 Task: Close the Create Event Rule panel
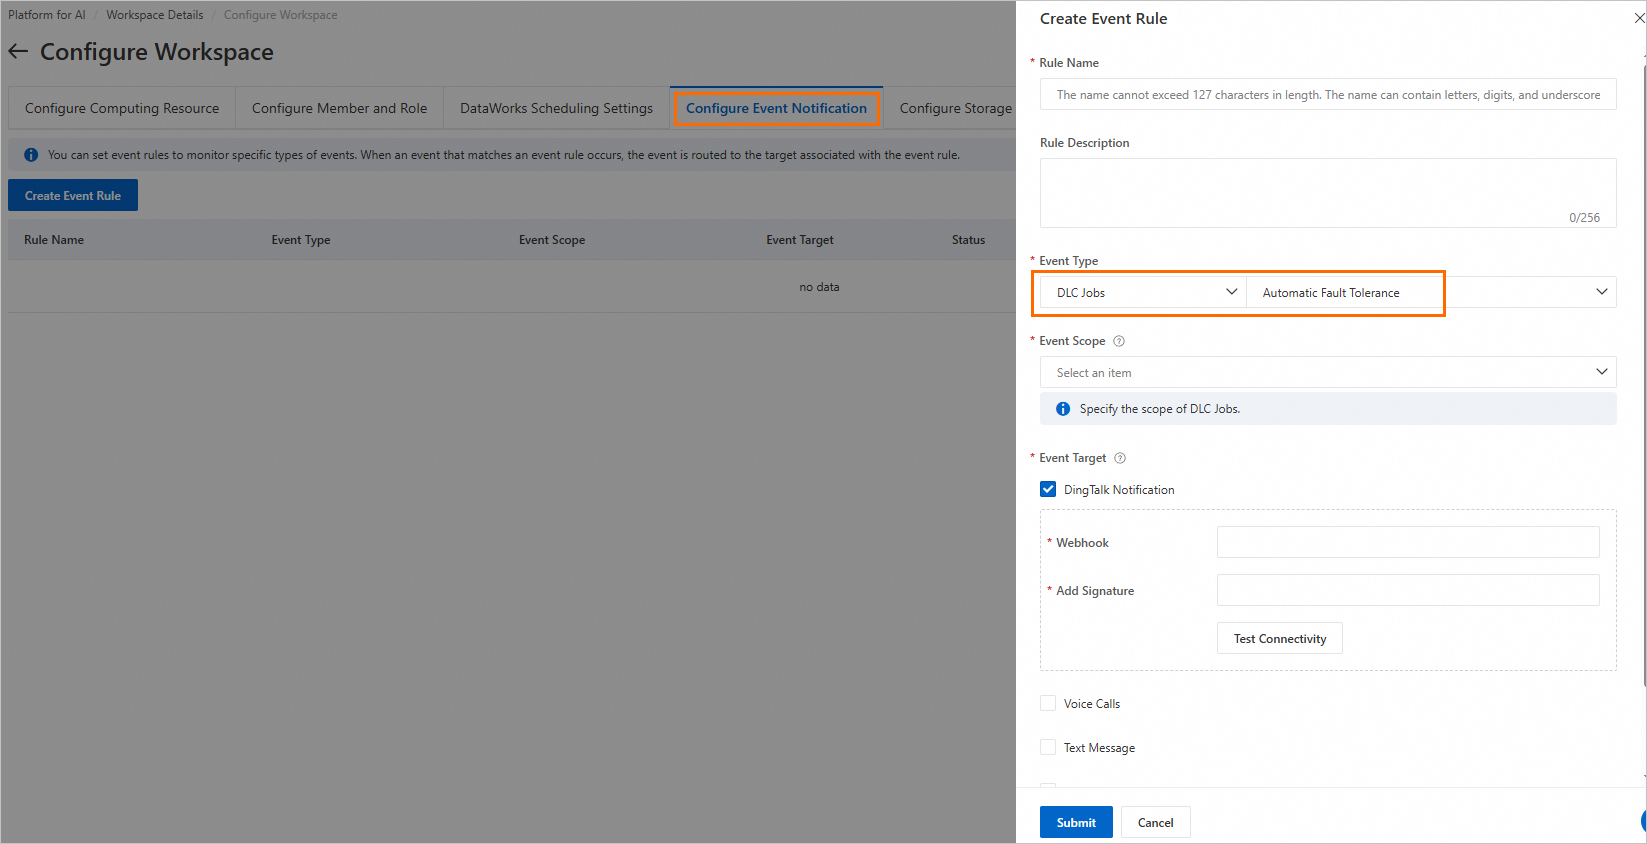pyautogui.click(x=1639, y=18)
